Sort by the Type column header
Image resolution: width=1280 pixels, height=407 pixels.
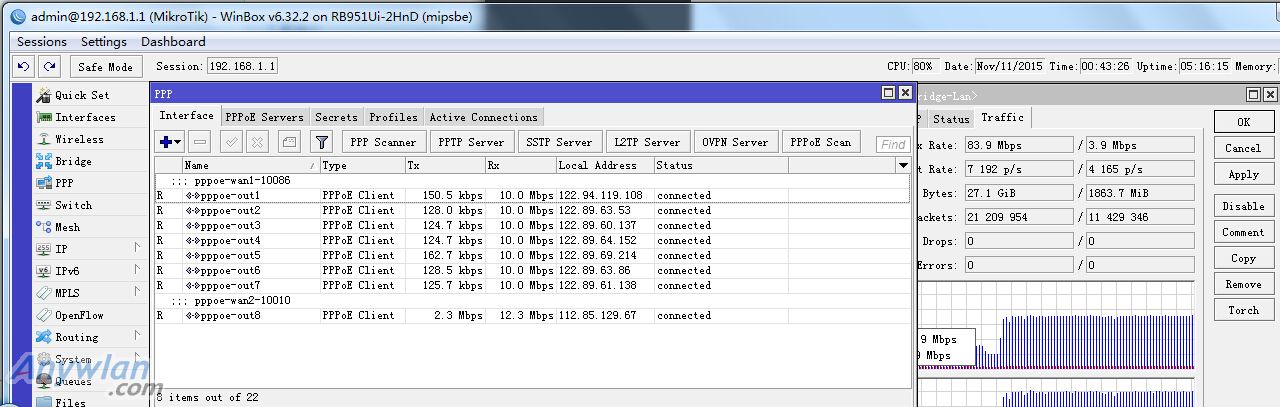tap(362, 165)
